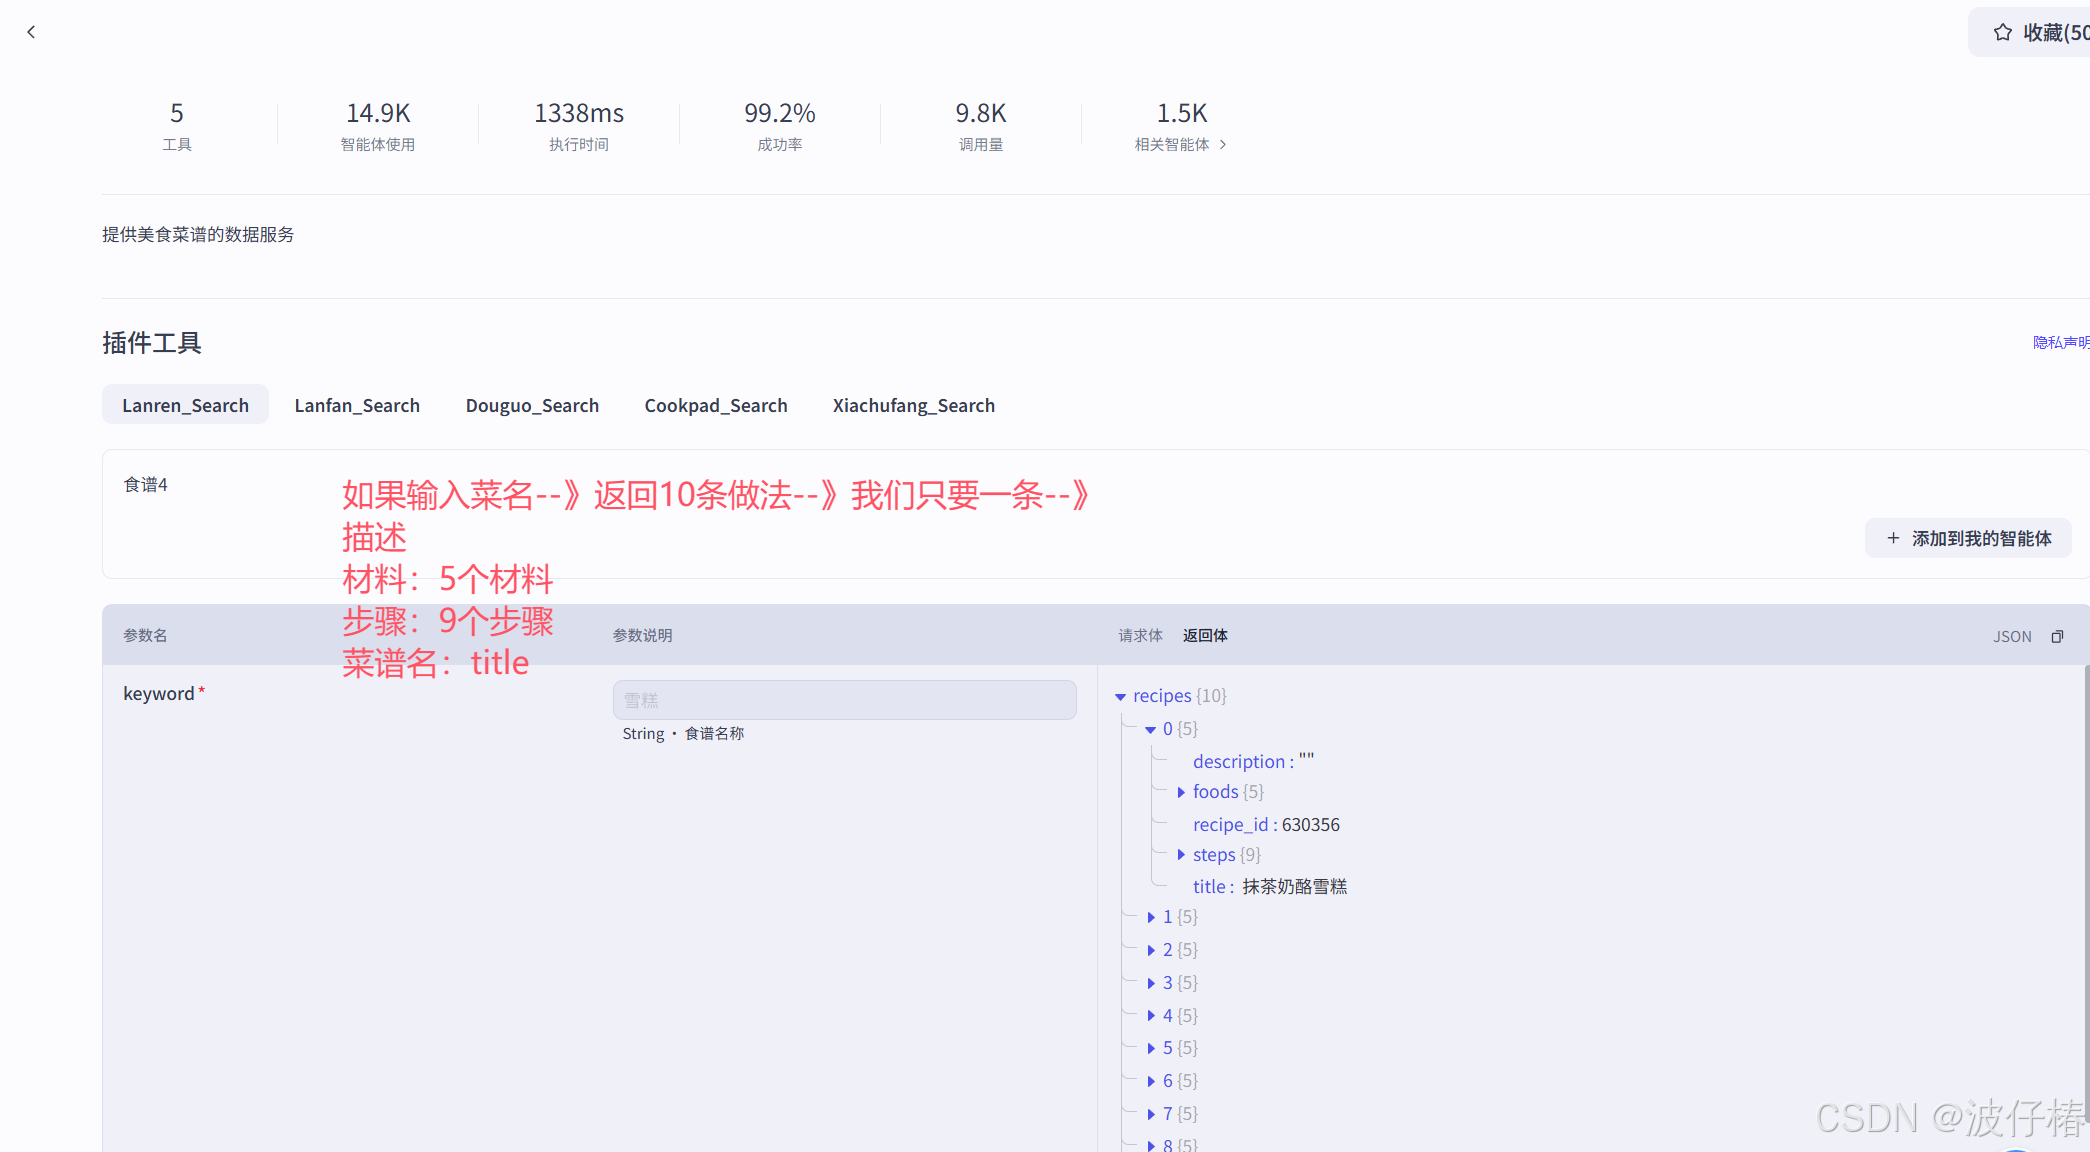Expand recipe item 7 node
This screenshot has width=2090, height=1152.
[1151, 1114]
